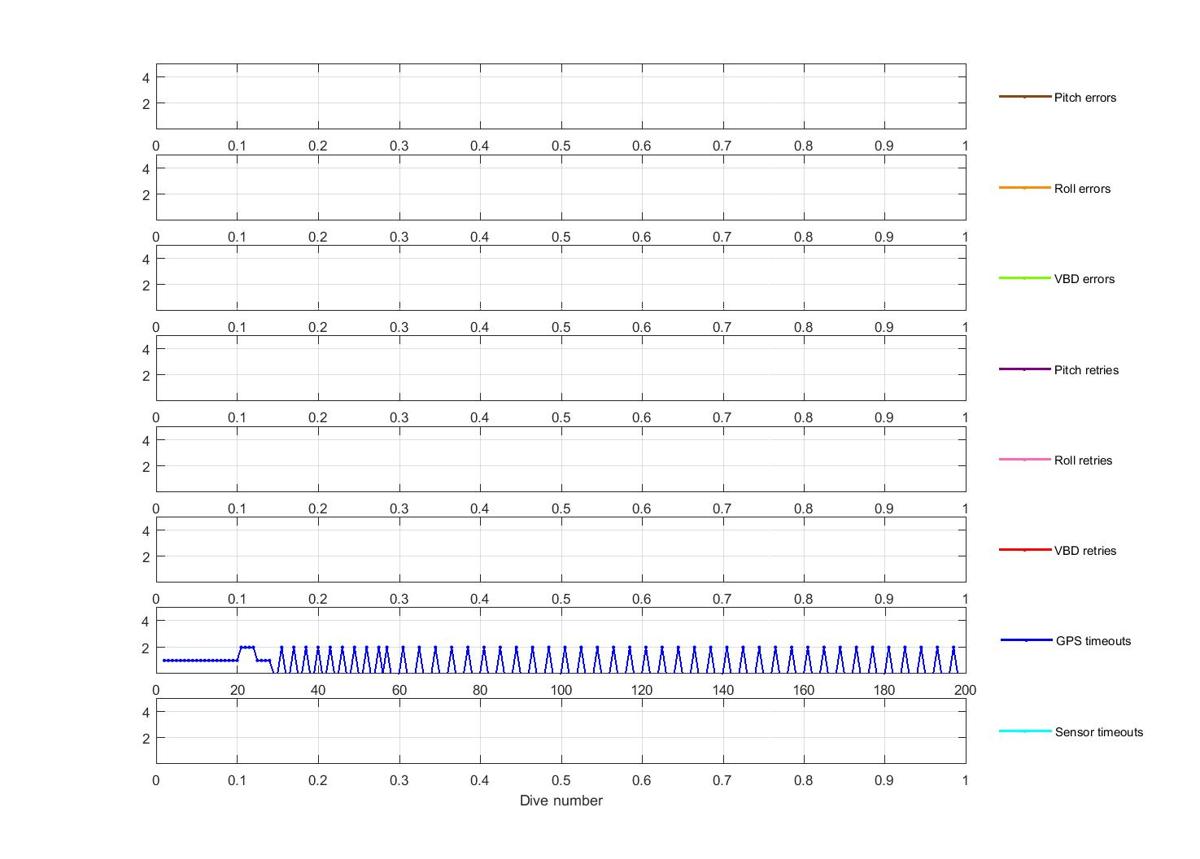Click x-axis tick label 20
Screen dimensions: 1200x859
pos(237,690)
